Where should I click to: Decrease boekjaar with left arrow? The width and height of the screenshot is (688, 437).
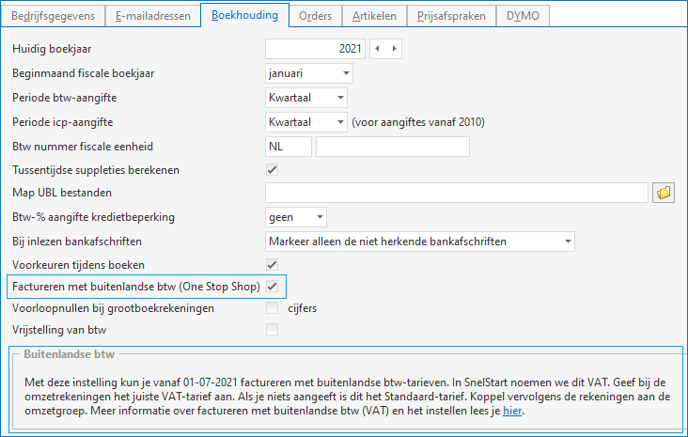click(377, 49)
